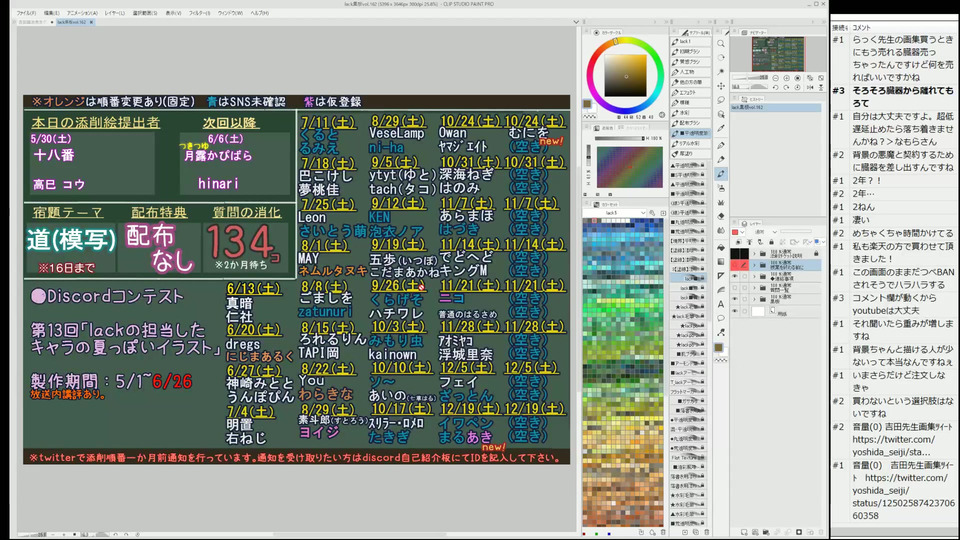
Task: Select the Text tool
Action: (720, 303)
